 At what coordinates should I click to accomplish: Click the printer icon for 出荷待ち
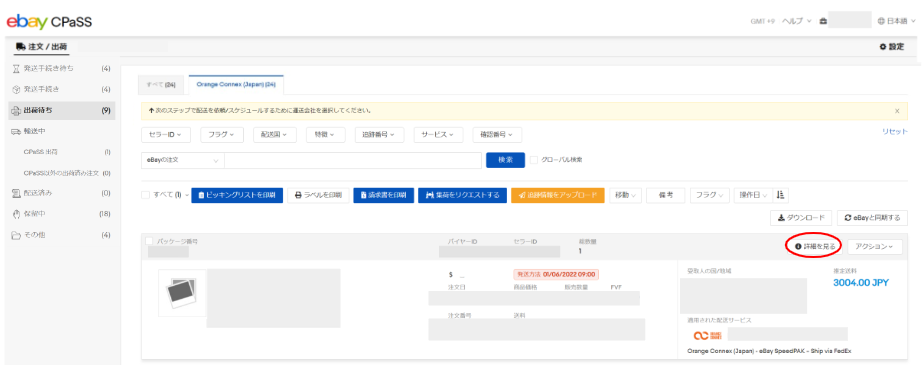tap(16, 110)
